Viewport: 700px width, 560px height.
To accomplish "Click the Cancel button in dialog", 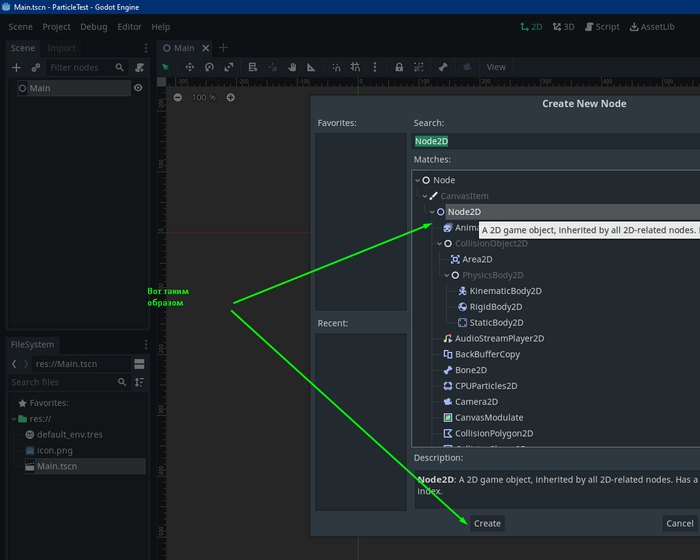I will pos(680,523).
